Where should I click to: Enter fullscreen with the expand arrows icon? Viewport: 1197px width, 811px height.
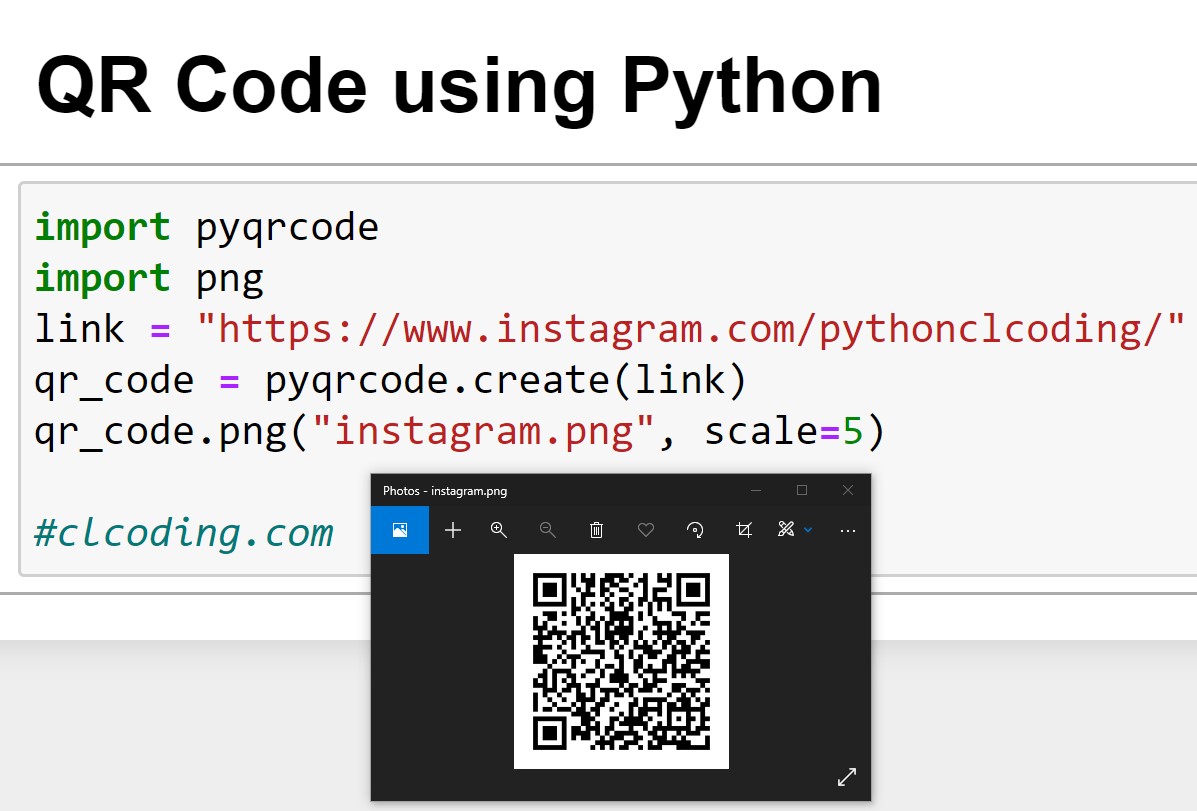point(847,777)
